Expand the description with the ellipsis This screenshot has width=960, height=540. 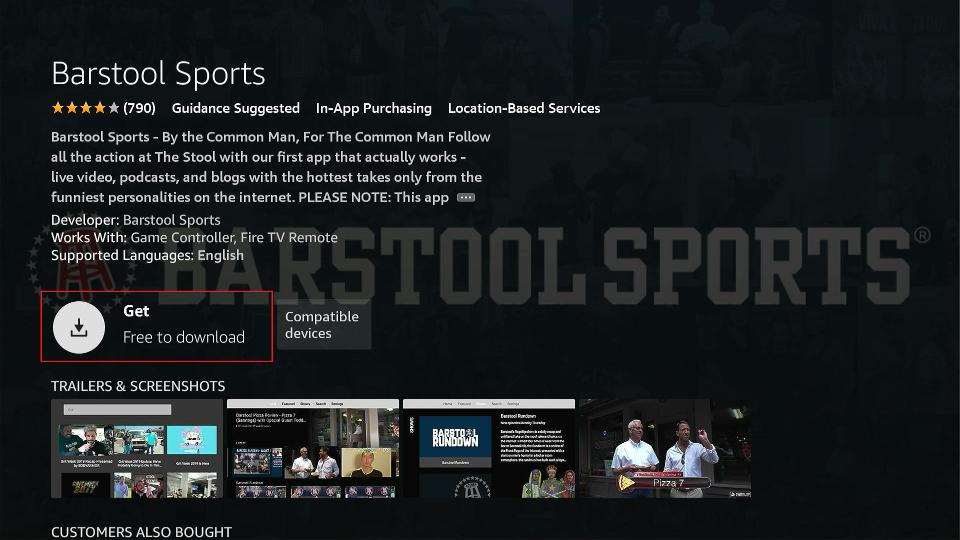[466, 198]
